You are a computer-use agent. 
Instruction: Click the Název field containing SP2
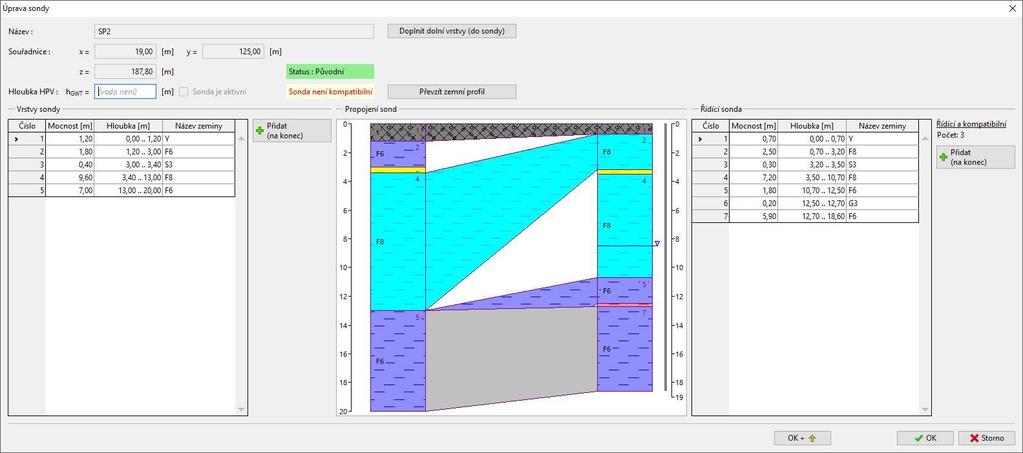pos(234,31)
